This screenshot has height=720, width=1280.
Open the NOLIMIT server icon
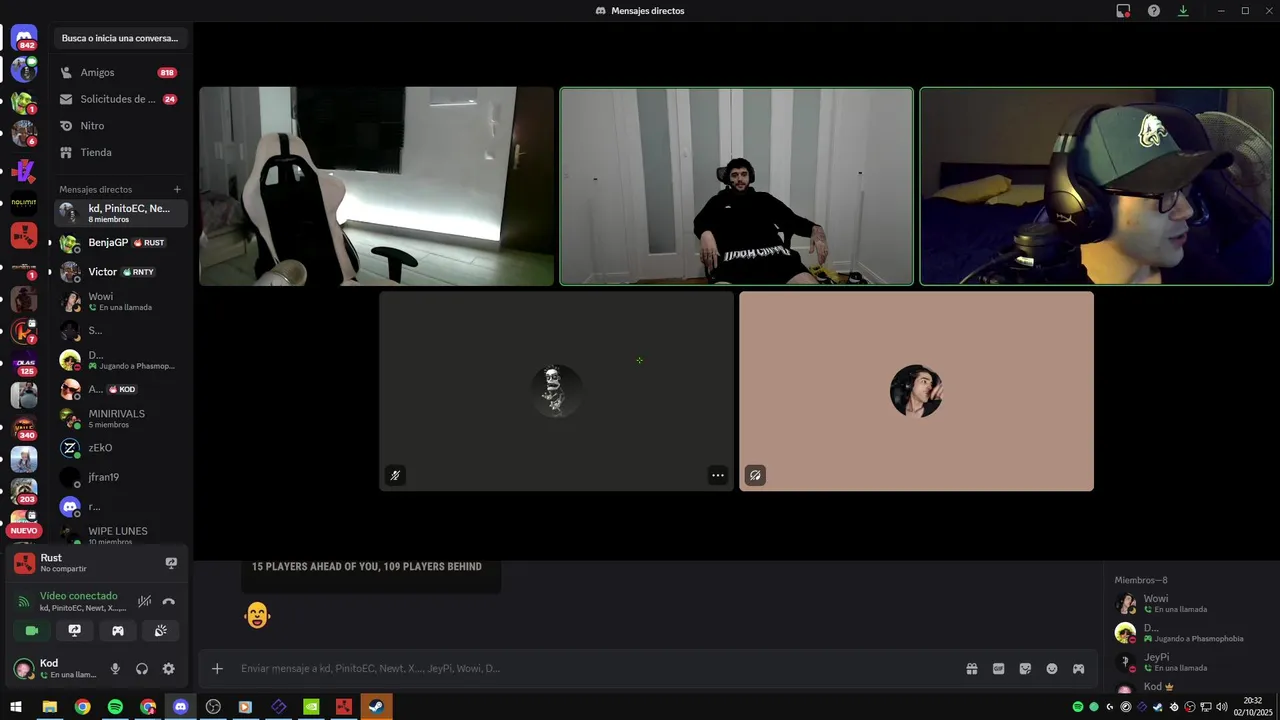pos(24,203)
